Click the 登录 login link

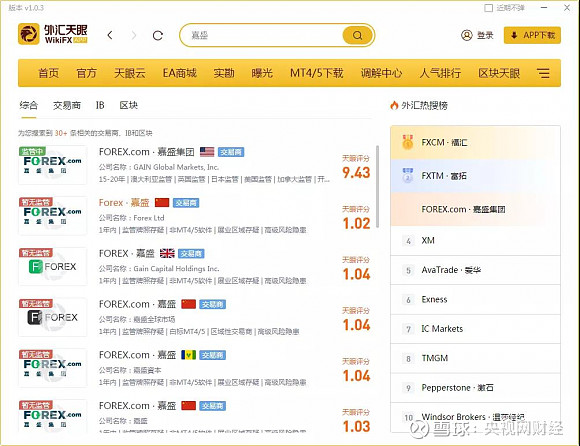point(485,35)
